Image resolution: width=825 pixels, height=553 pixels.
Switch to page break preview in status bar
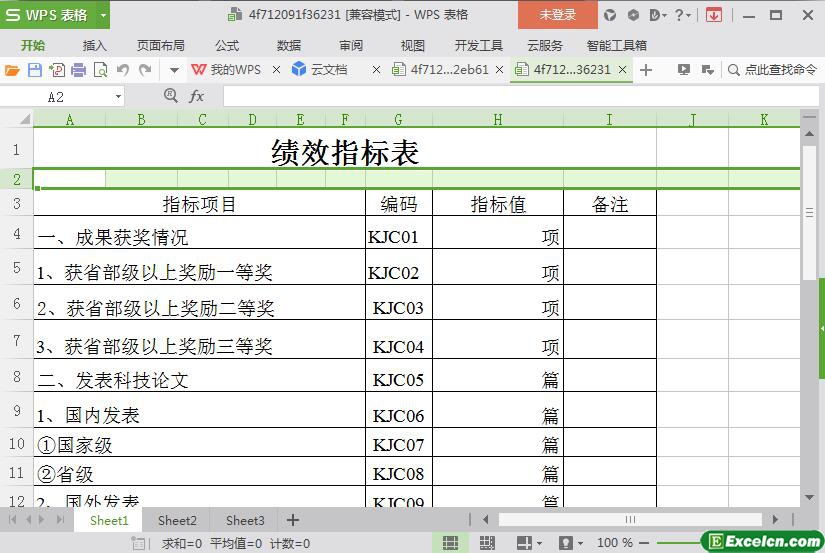487,542
